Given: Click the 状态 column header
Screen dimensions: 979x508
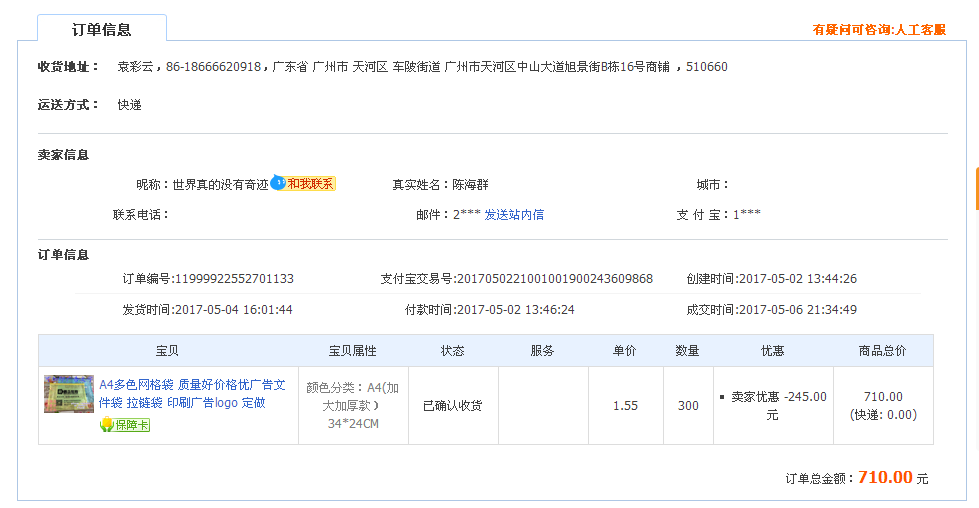Looking at the screenshot, I should point(453,351).
